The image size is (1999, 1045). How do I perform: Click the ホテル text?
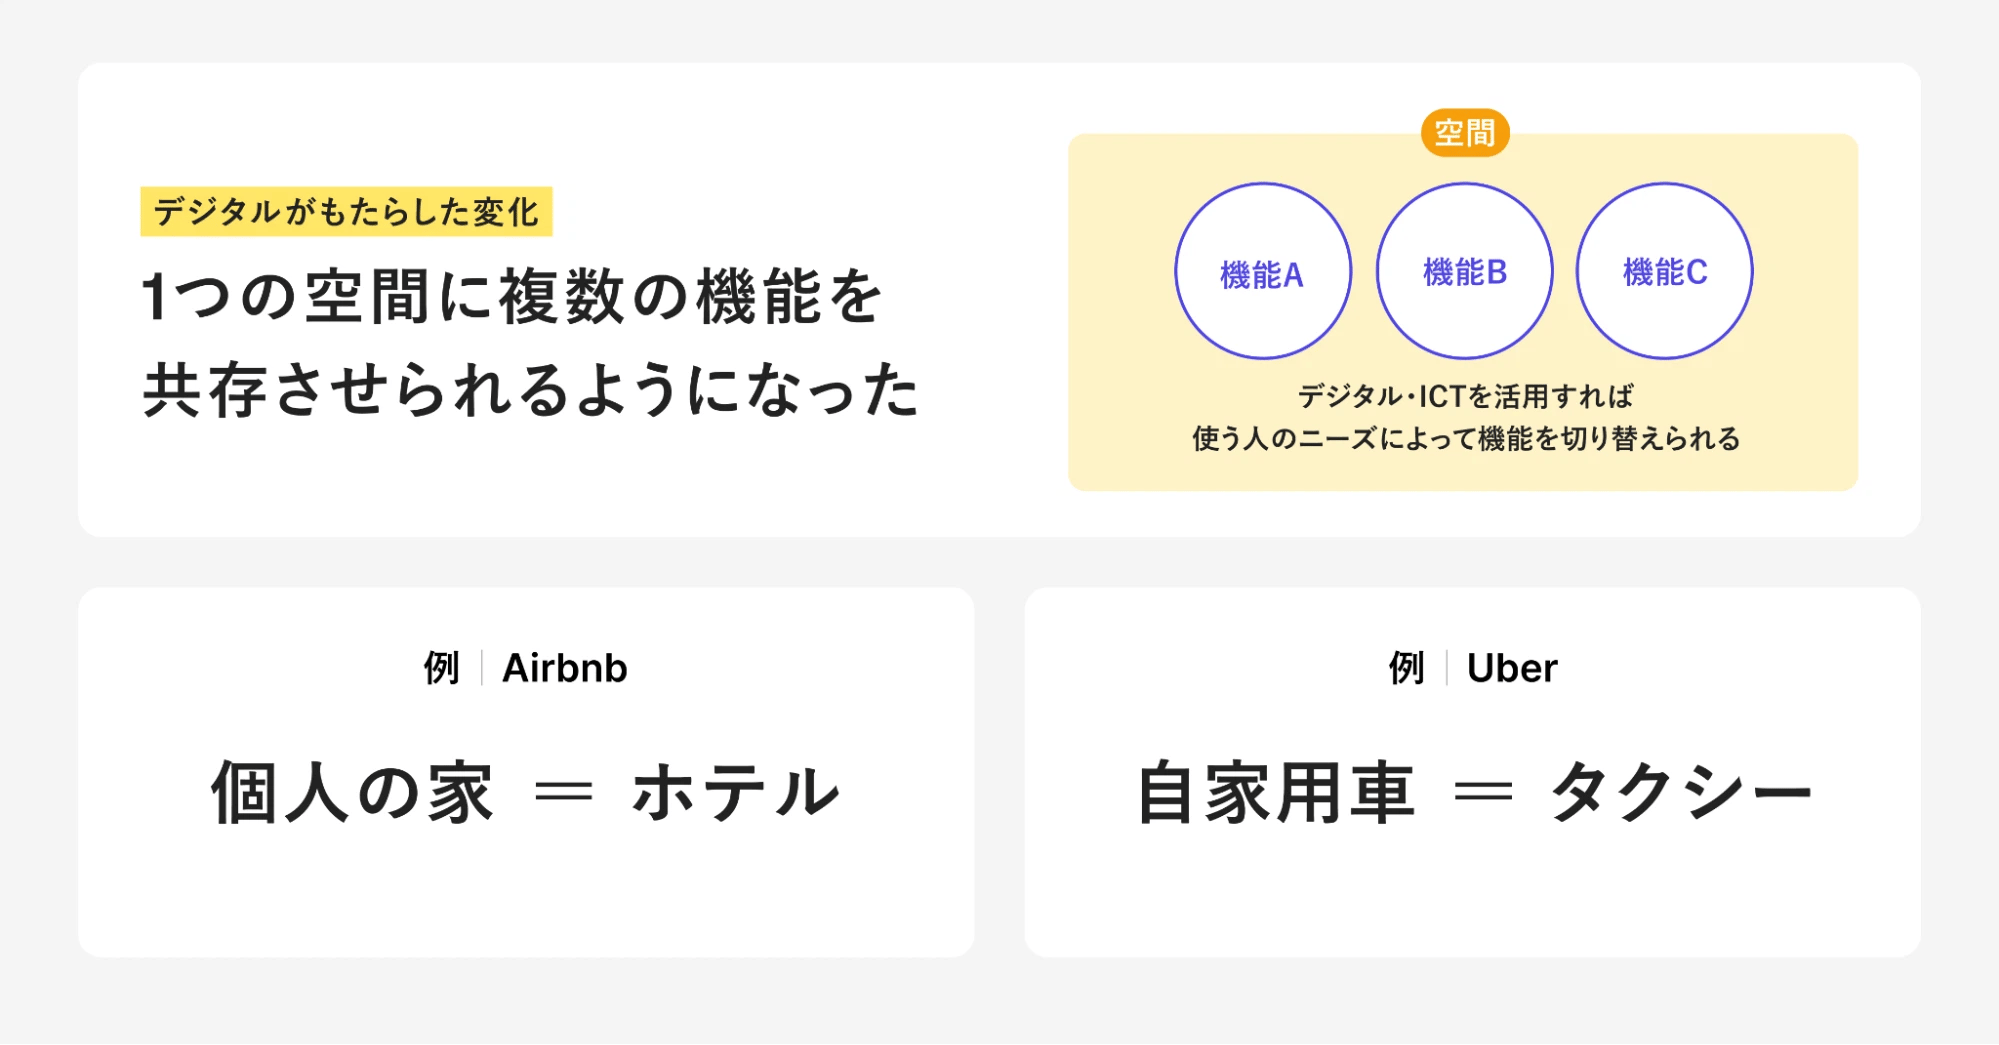click(x=736, y=793)
